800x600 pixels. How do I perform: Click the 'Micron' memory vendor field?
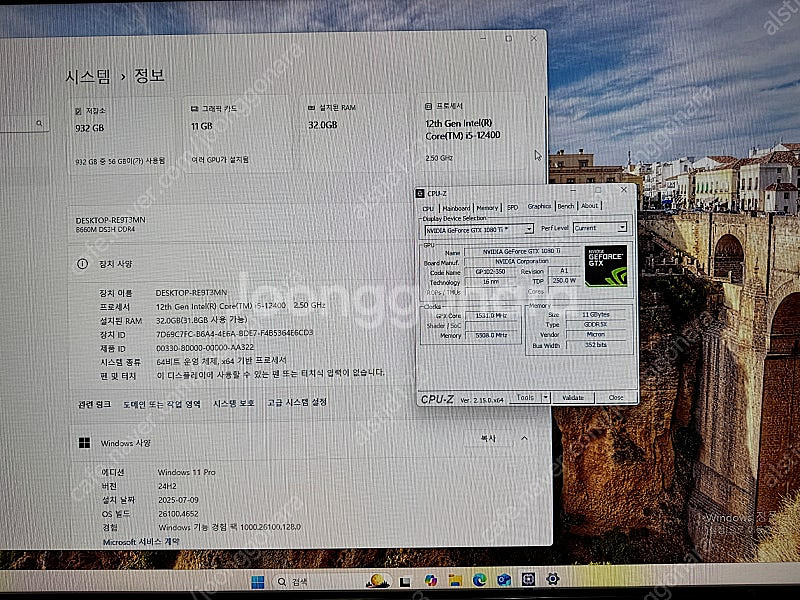595,335
